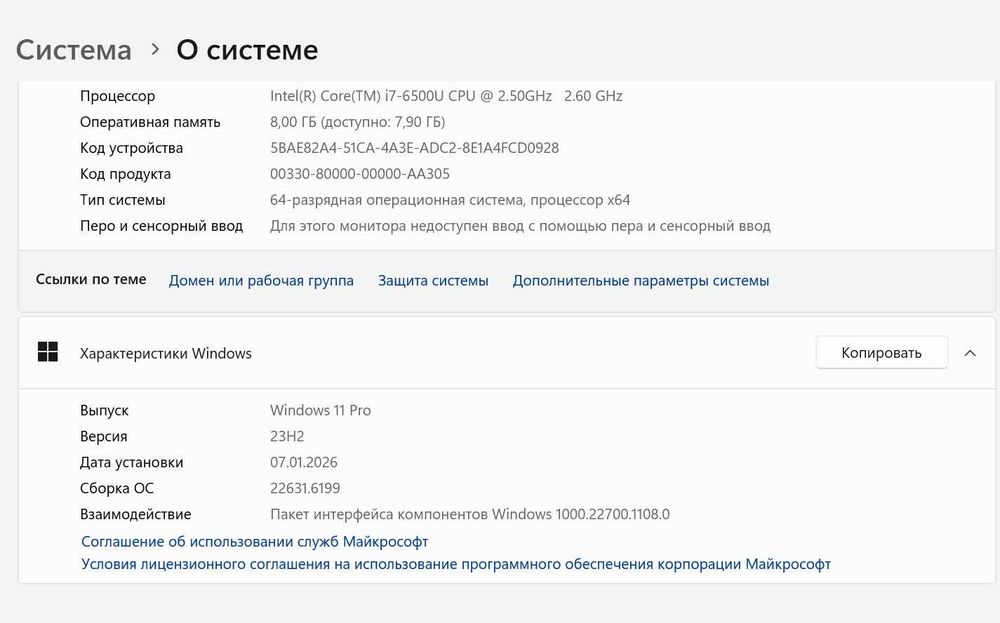Click the Перо и сенсорный ввод label
Screen dimensions: 1000x623
point(161,226)
